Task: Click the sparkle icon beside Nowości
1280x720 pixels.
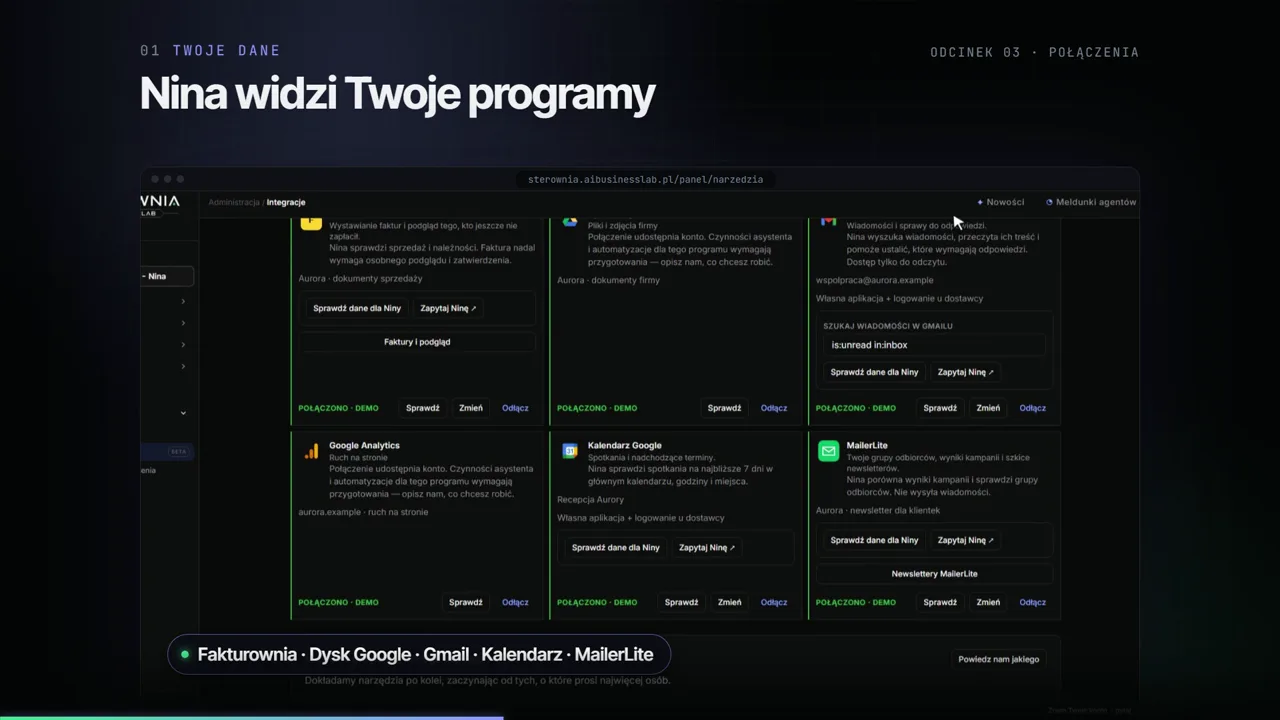Action: 980,202
